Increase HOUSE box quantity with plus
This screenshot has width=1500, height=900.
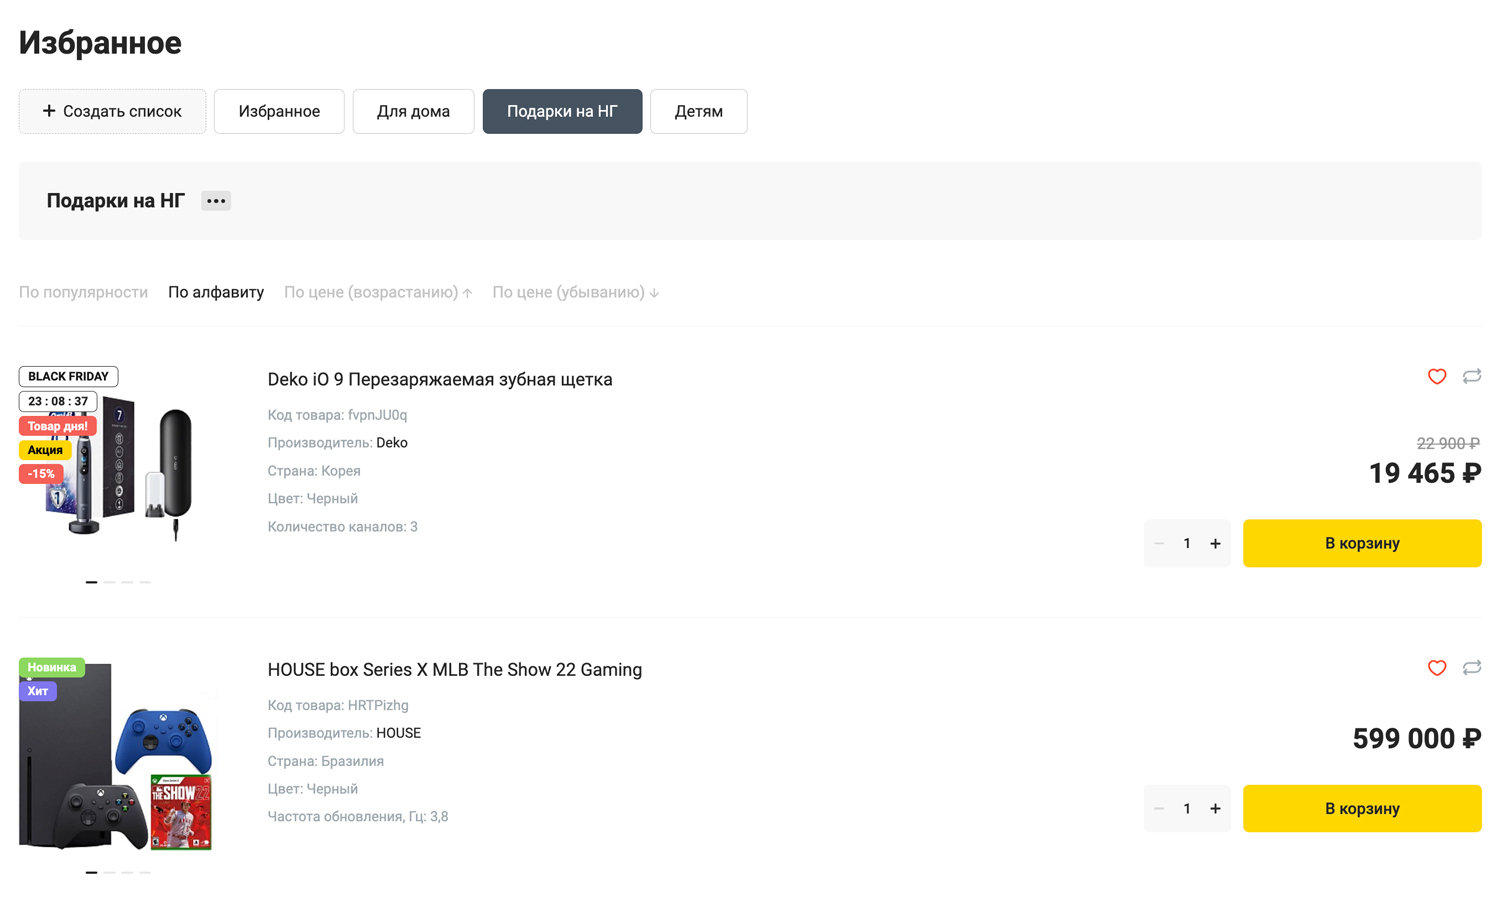(x=1215, y=809)
